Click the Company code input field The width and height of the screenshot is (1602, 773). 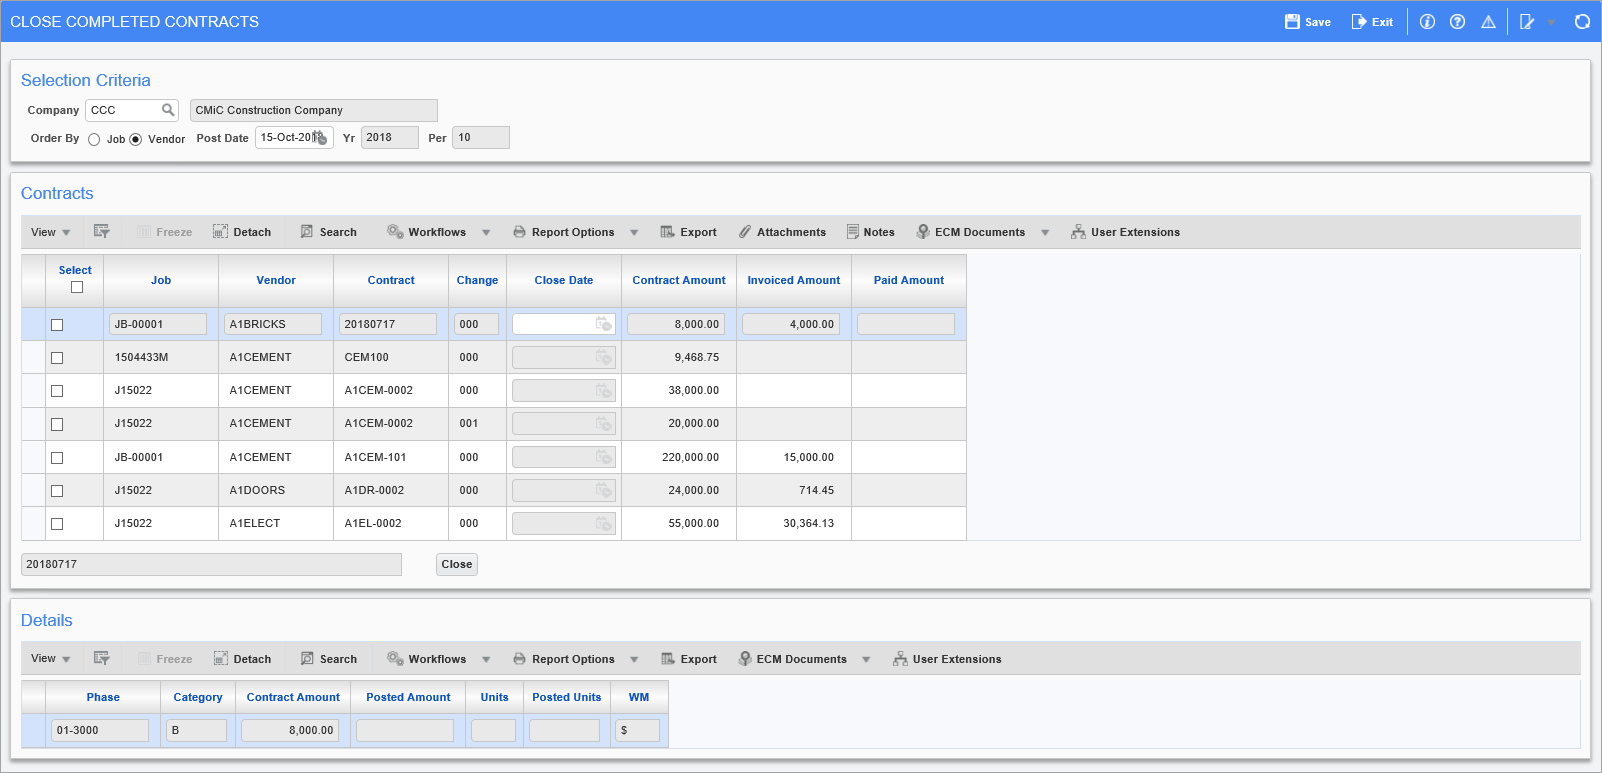(121, 110)
